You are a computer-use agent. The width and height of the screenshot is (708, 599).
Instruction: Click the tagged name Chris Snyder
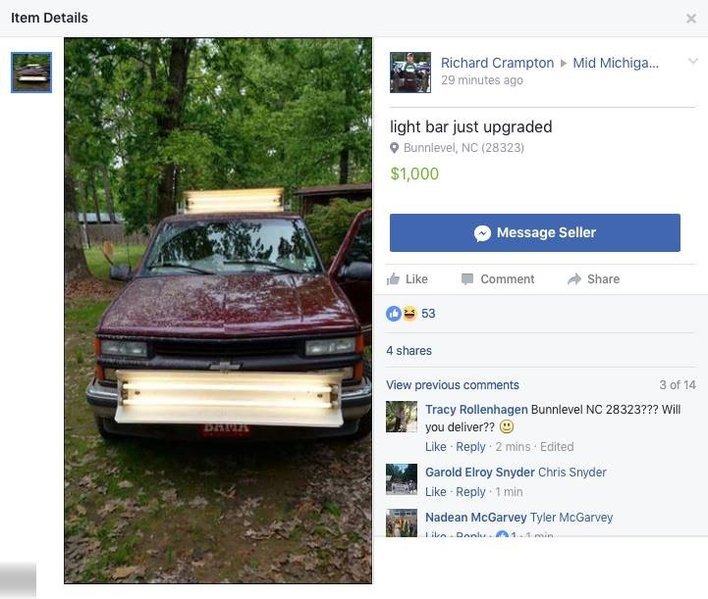[572, 472]
